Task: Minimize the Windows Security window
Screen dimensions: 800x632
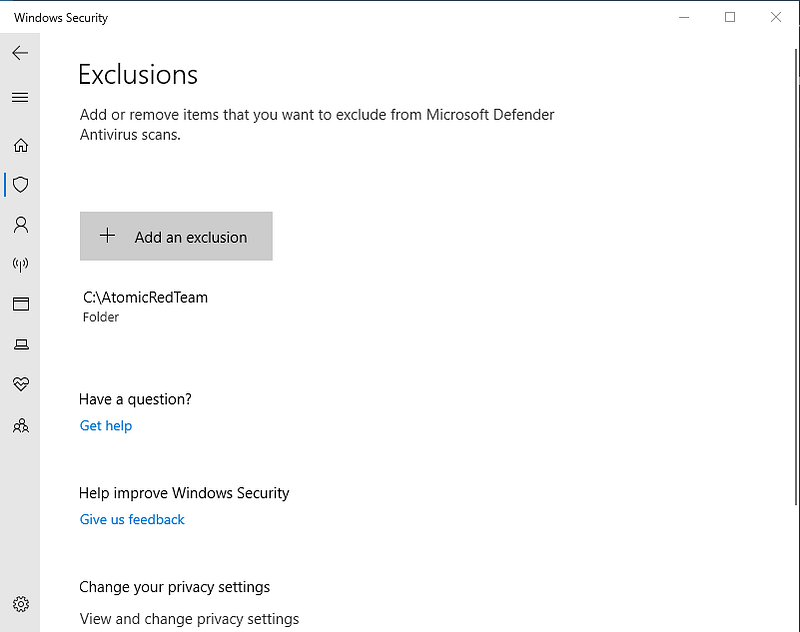Action: (684, 17)
